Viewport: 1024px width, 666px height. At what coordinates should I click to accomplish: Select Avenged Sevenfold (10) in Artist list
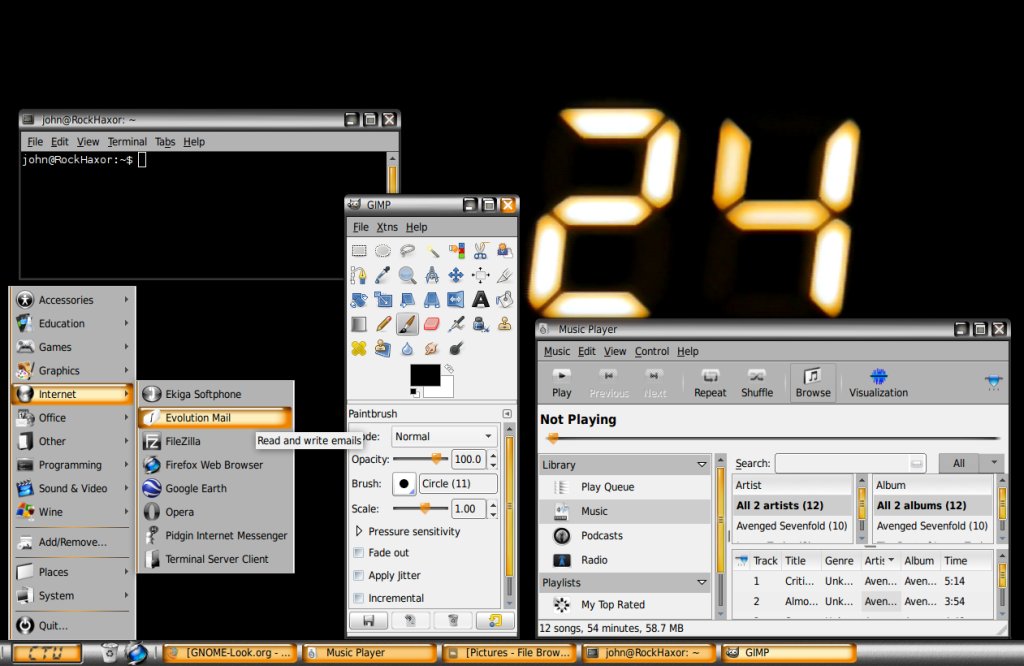(792, 526)
